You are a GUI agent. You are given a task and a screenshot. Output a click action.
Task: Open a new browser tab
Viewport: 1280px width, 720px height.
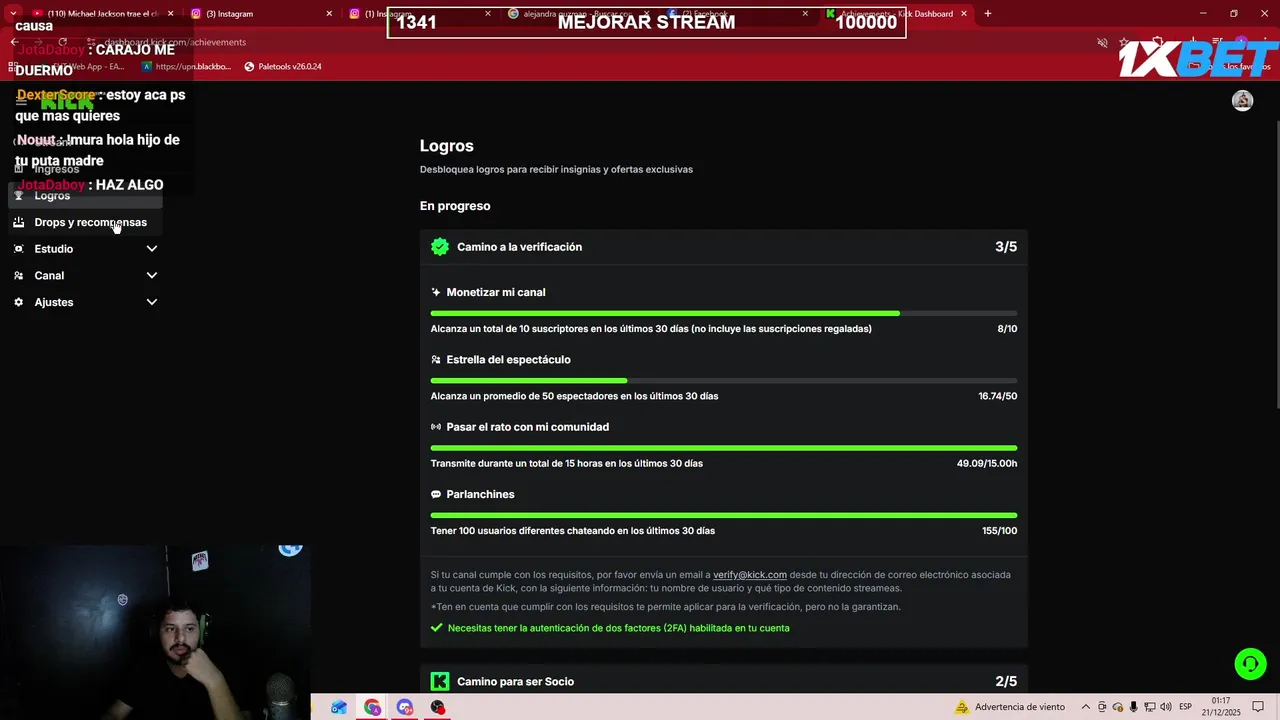(x=988, y=14)
